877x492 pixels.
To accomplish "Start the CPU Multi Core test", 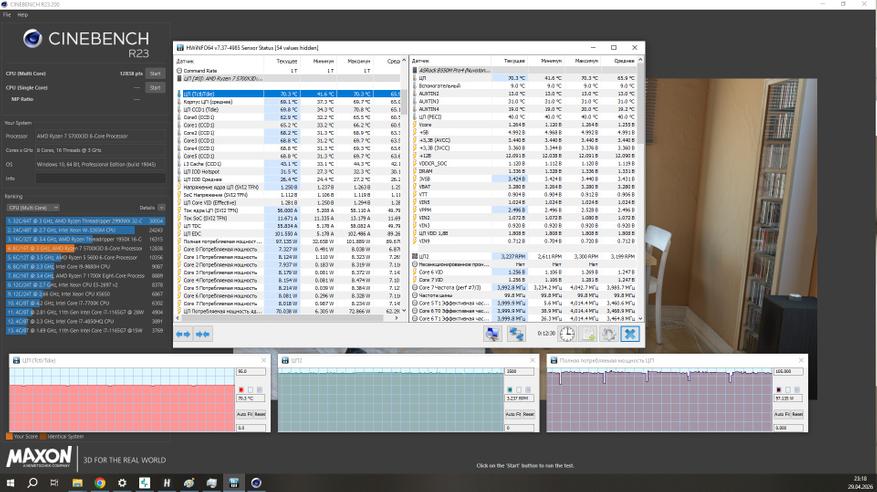I will pyautogui.click(x=155, y=73).
